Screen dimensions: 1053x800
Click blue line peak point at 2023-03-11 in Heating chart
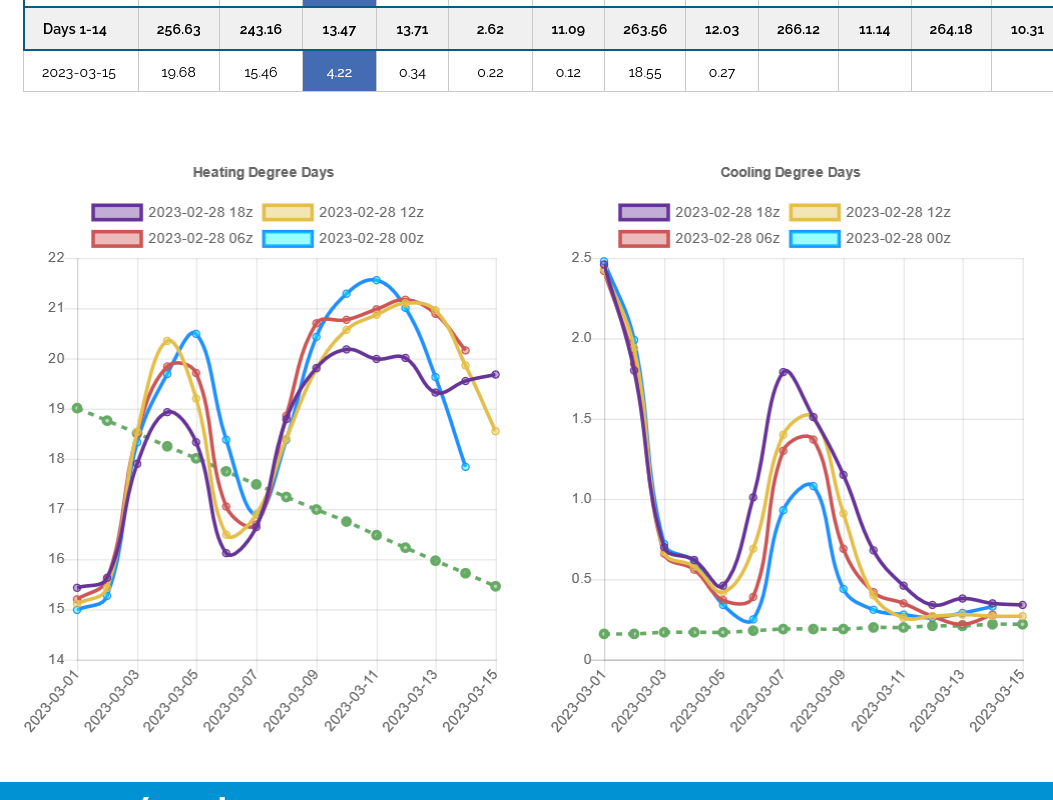376,280
